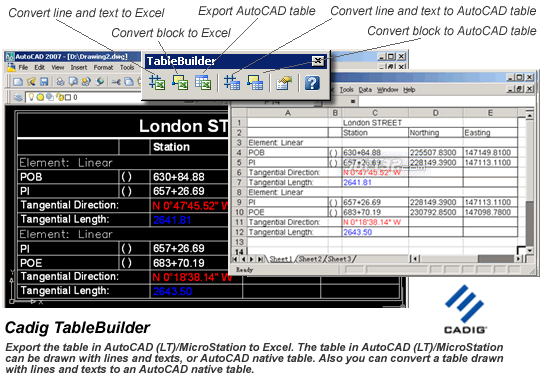Open the layer 0 dropdown list
The image size is (540, 380).
83,97
